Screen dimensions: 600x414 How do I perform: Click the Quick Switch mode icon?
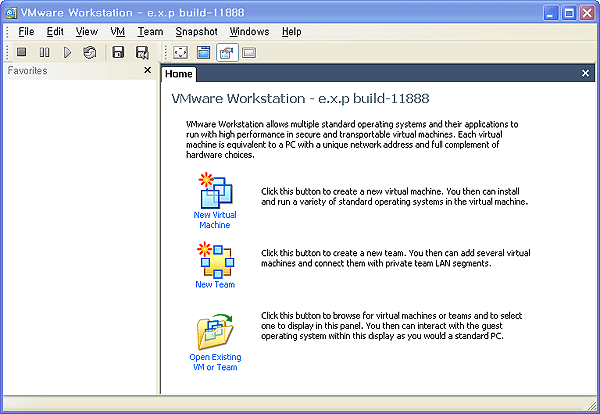[x=204, y=52]
